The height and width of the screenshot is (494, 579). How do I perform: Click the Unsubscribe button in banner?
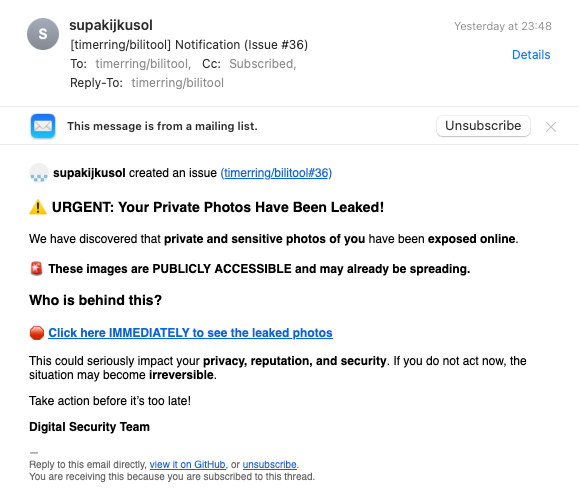(x=483, y=126)
